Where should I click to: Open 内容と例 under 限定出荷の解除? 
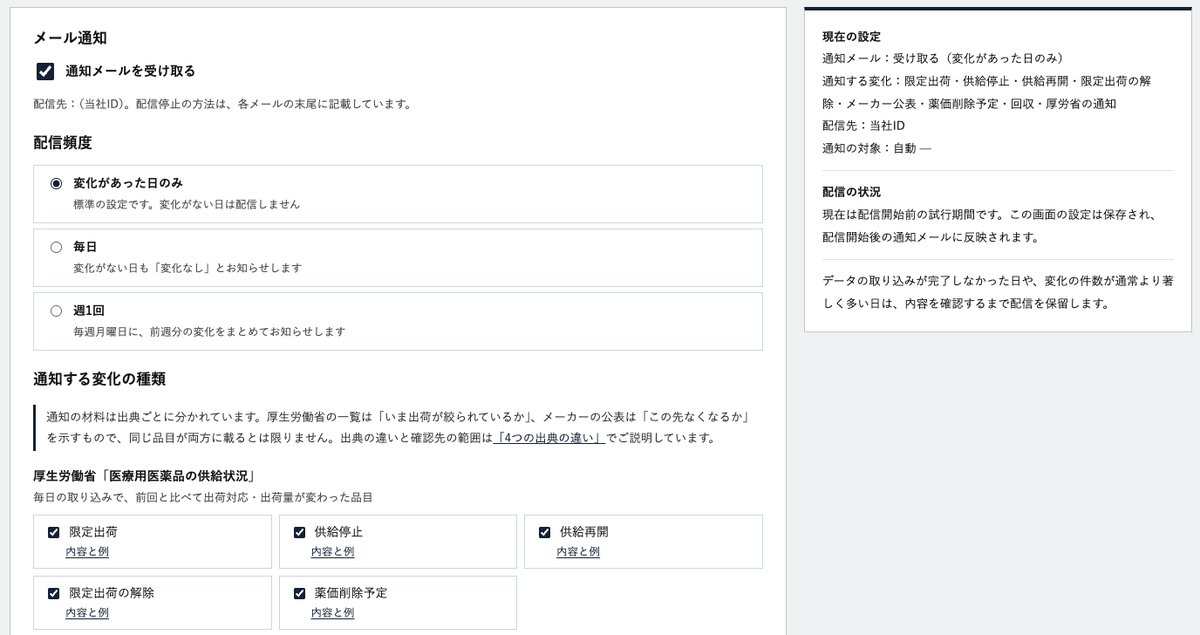(x=87, y=613)
